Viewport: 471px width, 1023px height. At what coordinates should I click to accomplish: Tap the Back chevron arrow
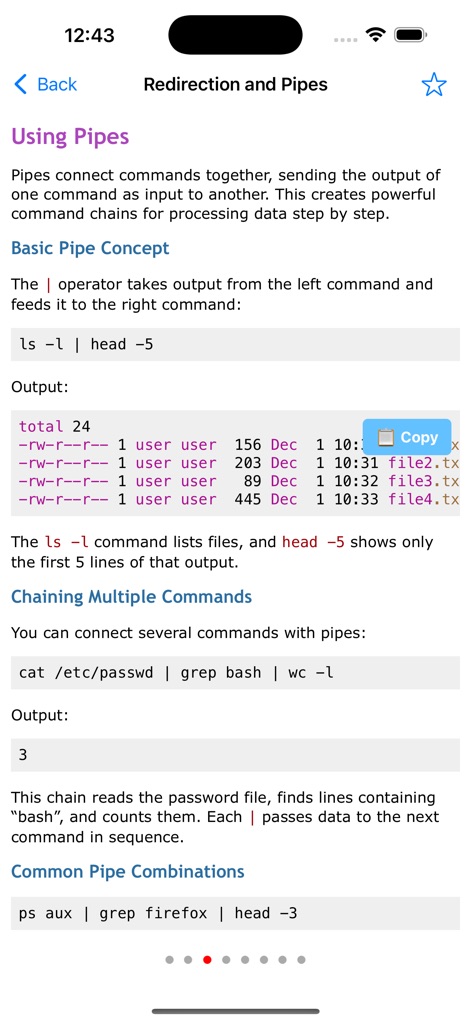pos(20,84)
